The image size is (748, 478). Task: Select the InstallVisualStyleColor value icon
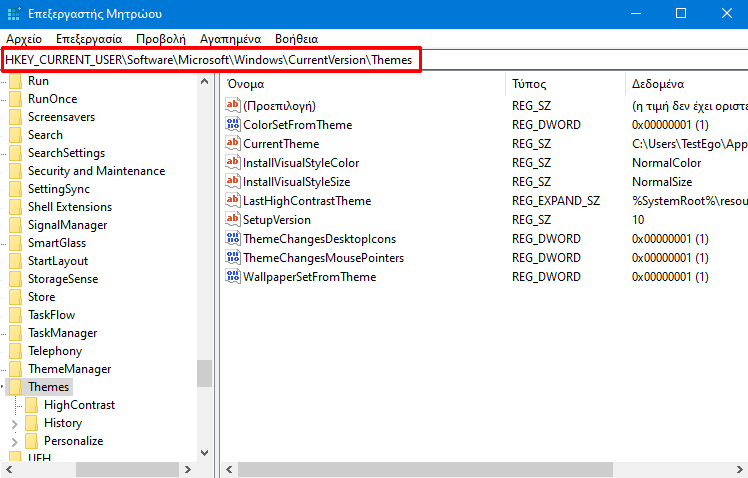point(233,162)
